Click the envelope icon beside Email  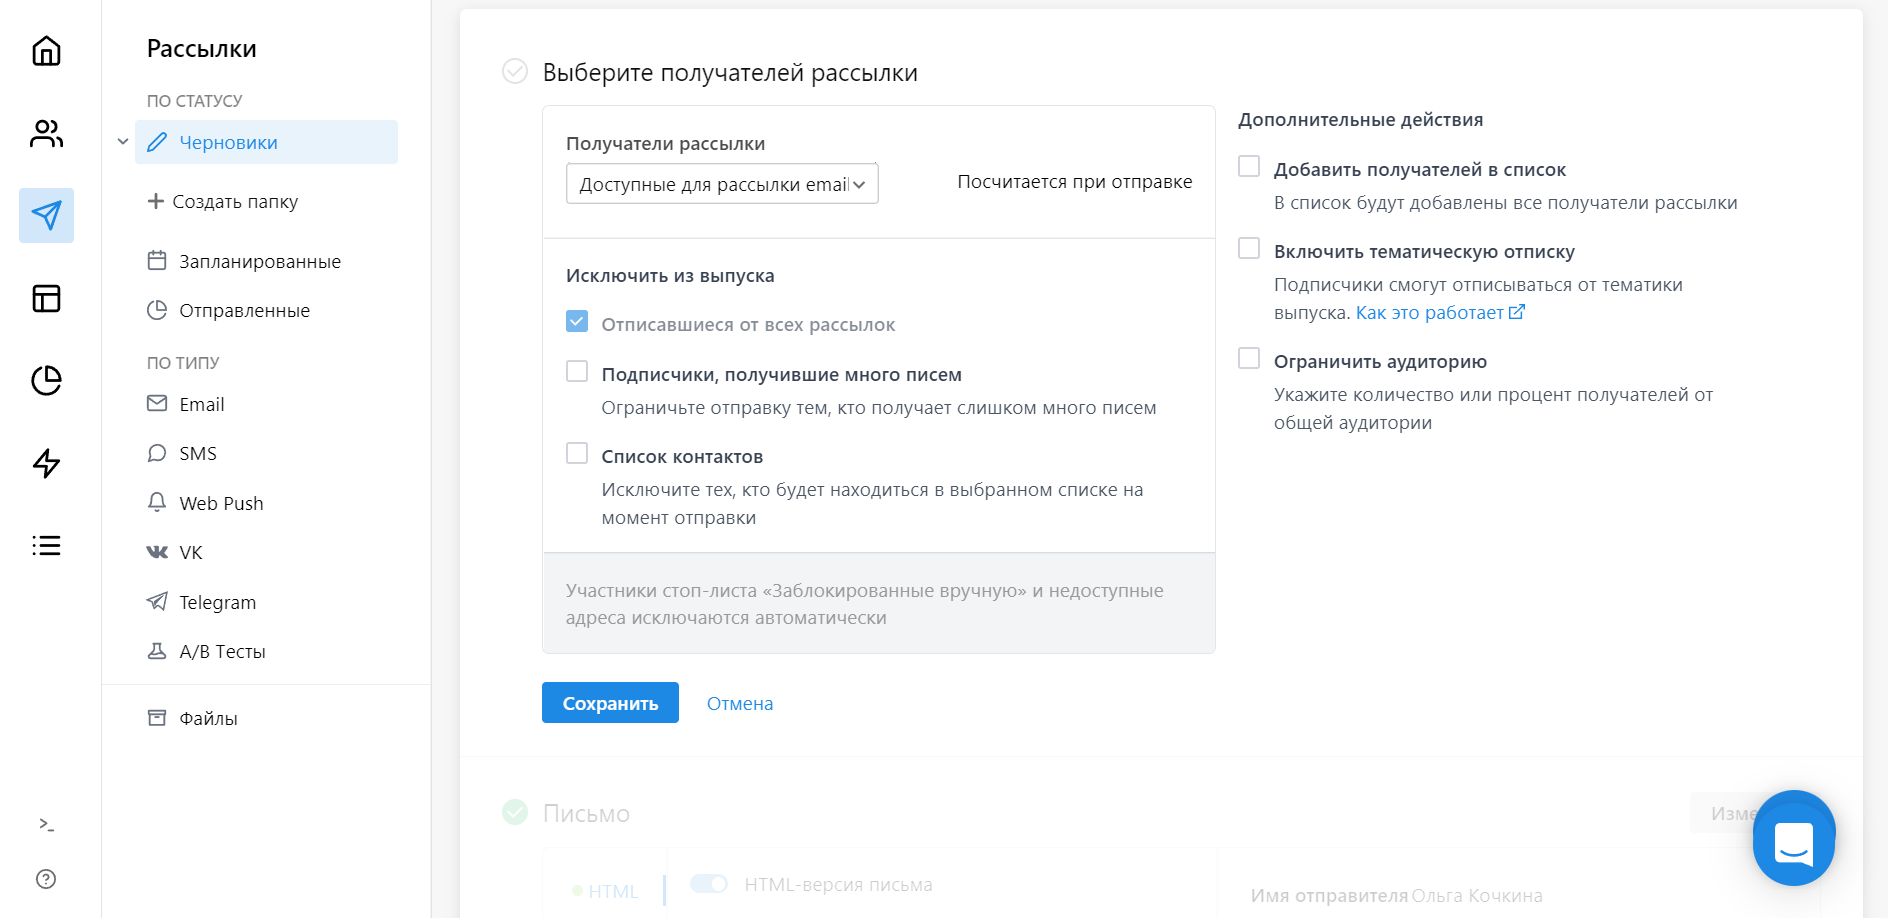tap(157, 403)
